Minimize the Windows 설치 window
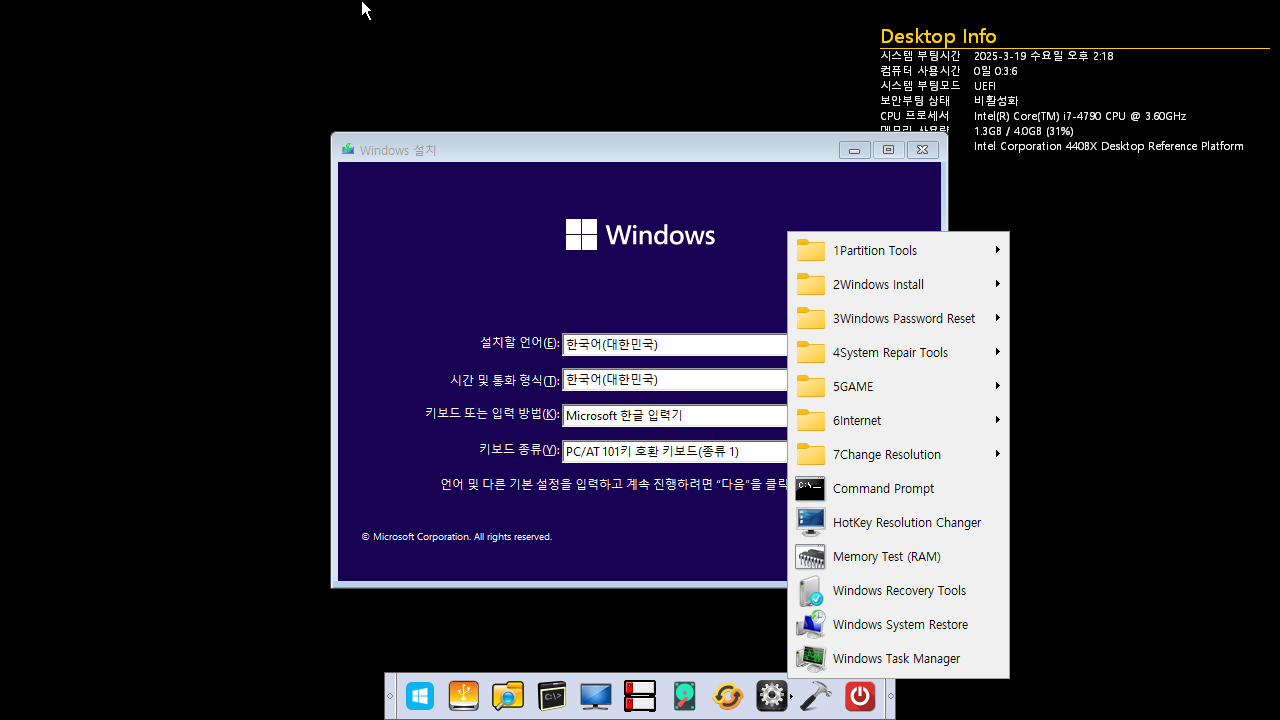Viewport: 1280px width, 720px height. point(854,150)
